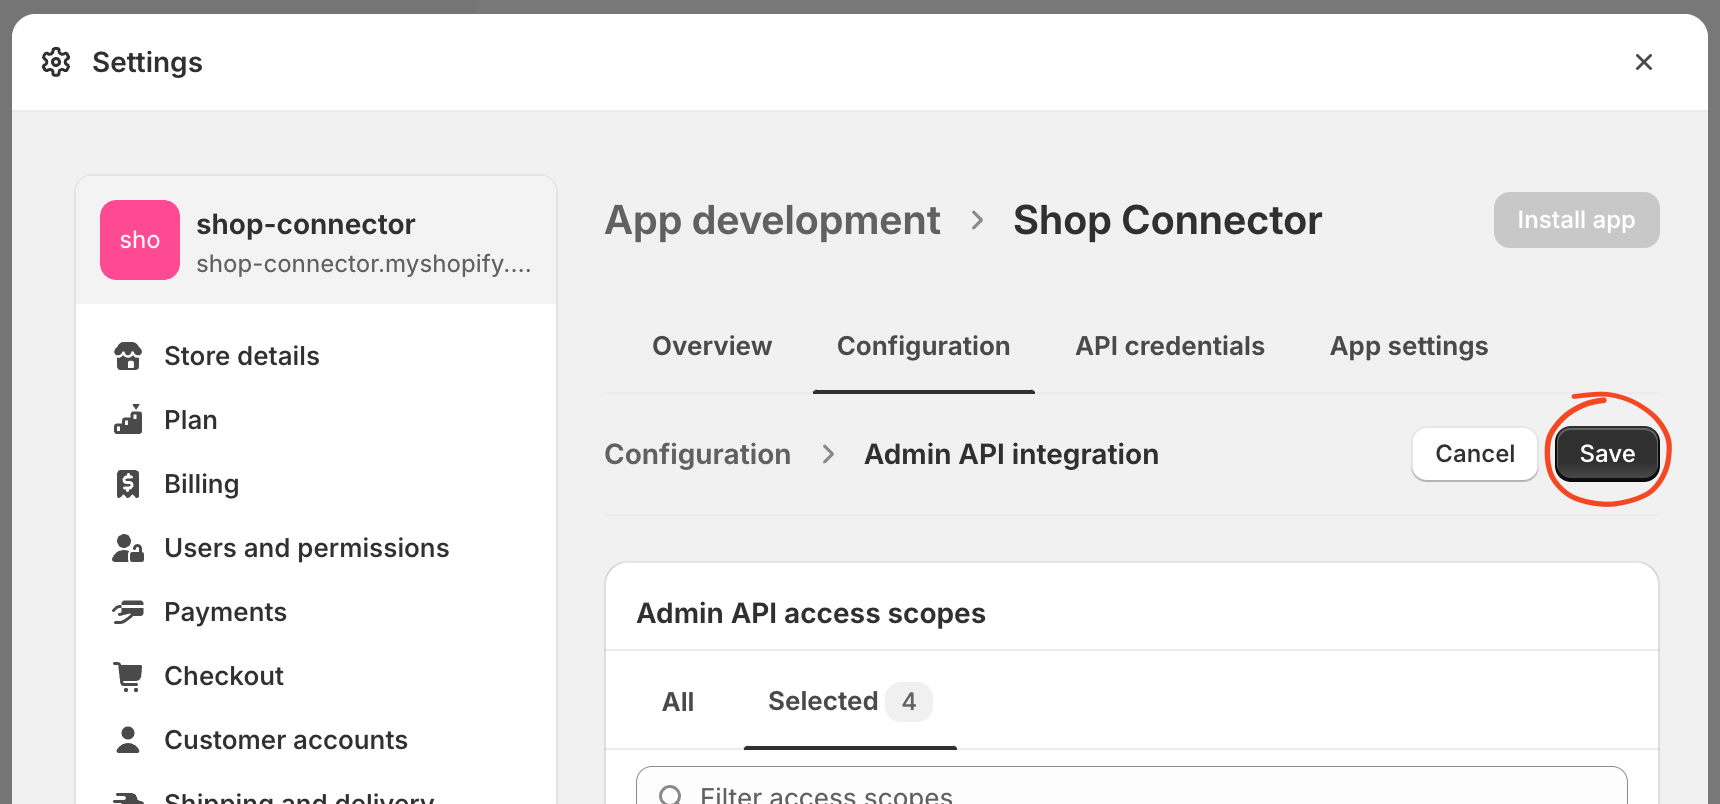The width and height of the screenshot is (1720, 804).
Task: Click the Store details shop icon
Action: coord(128,356)
